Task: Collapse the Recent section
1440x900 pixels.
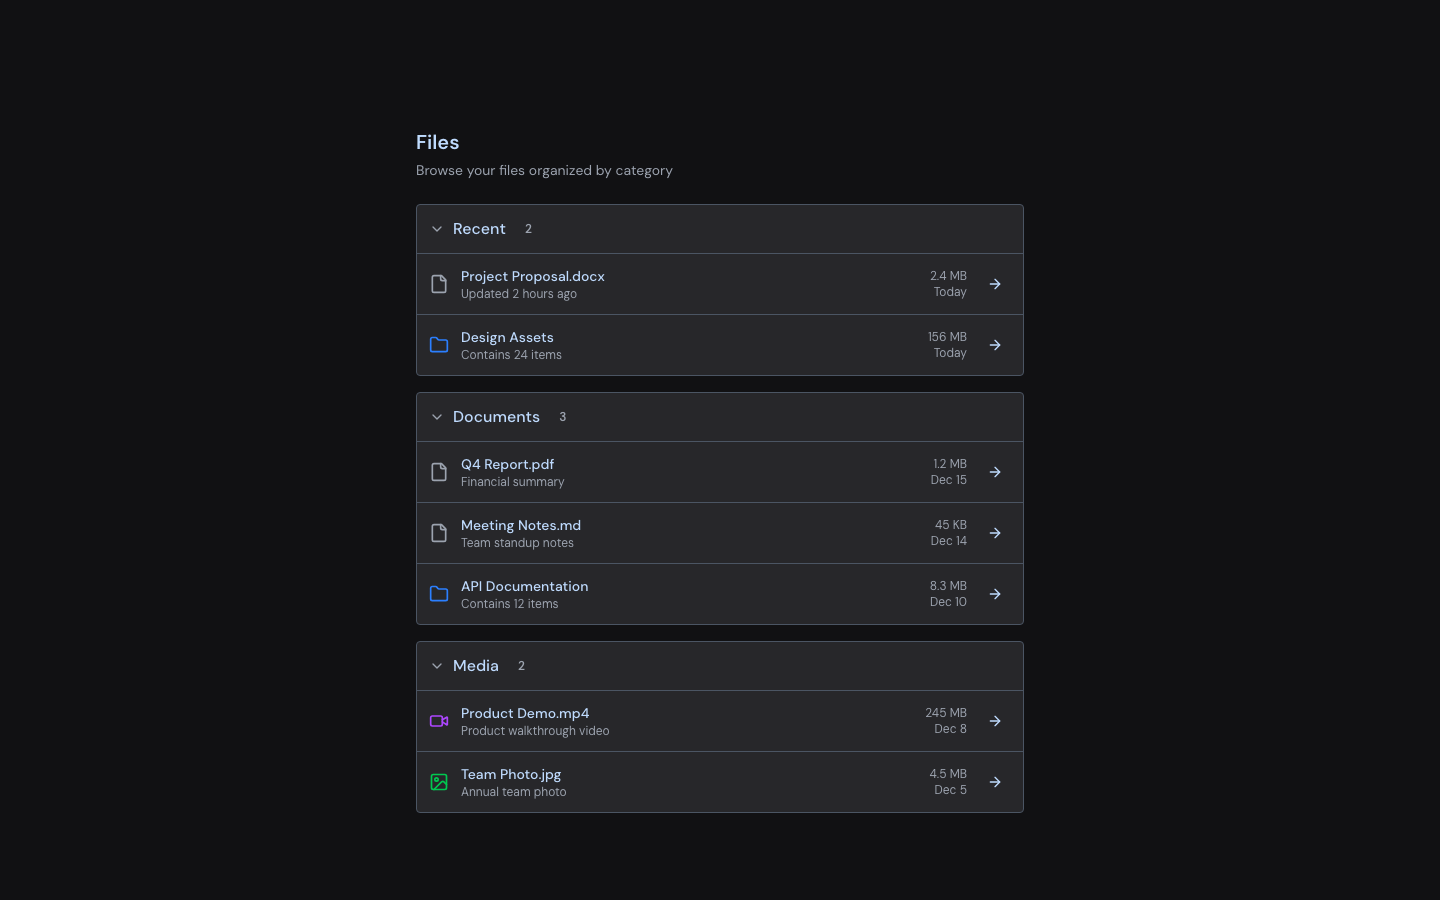Action: tap(437, 229)
